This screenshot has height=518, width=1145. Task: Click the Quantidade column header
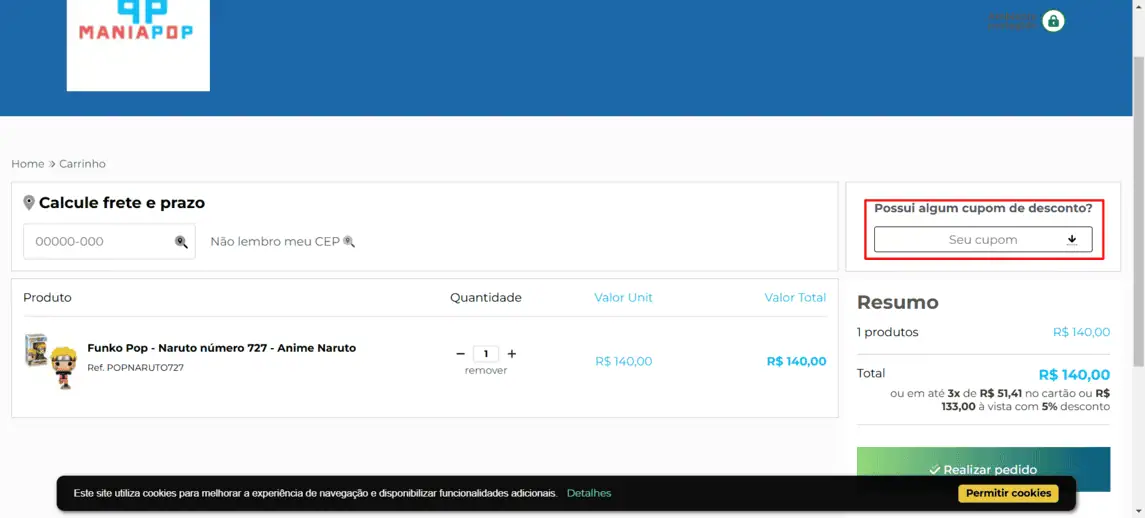click(486, 297)
